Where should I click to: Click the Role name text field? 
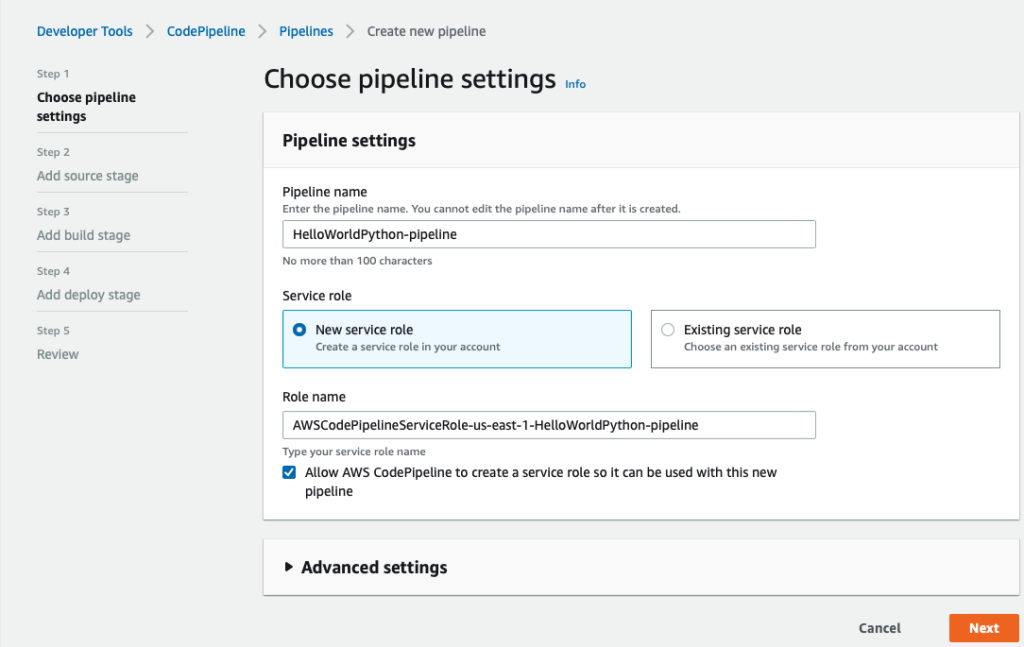[549, 425]
